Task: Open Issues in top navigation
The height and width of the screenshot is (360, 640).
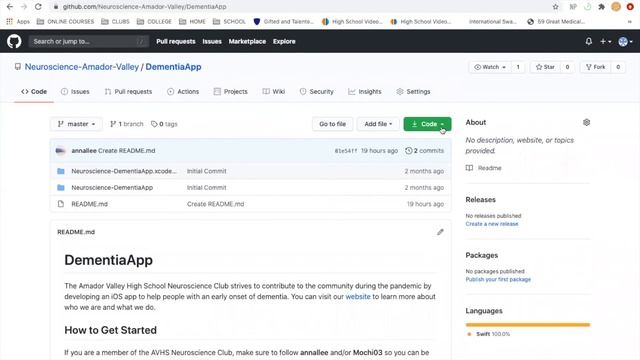Action: [x=212, y=41]
